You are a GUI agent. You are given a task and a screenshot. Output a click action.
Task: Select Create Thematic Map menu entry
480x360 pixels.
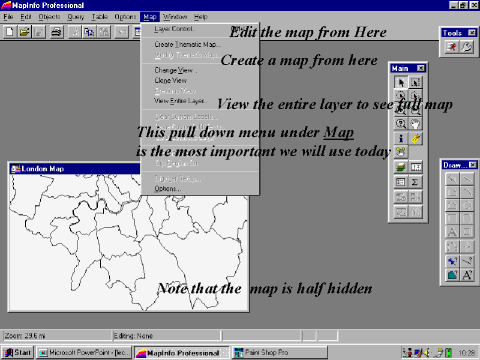click(188, 44)
